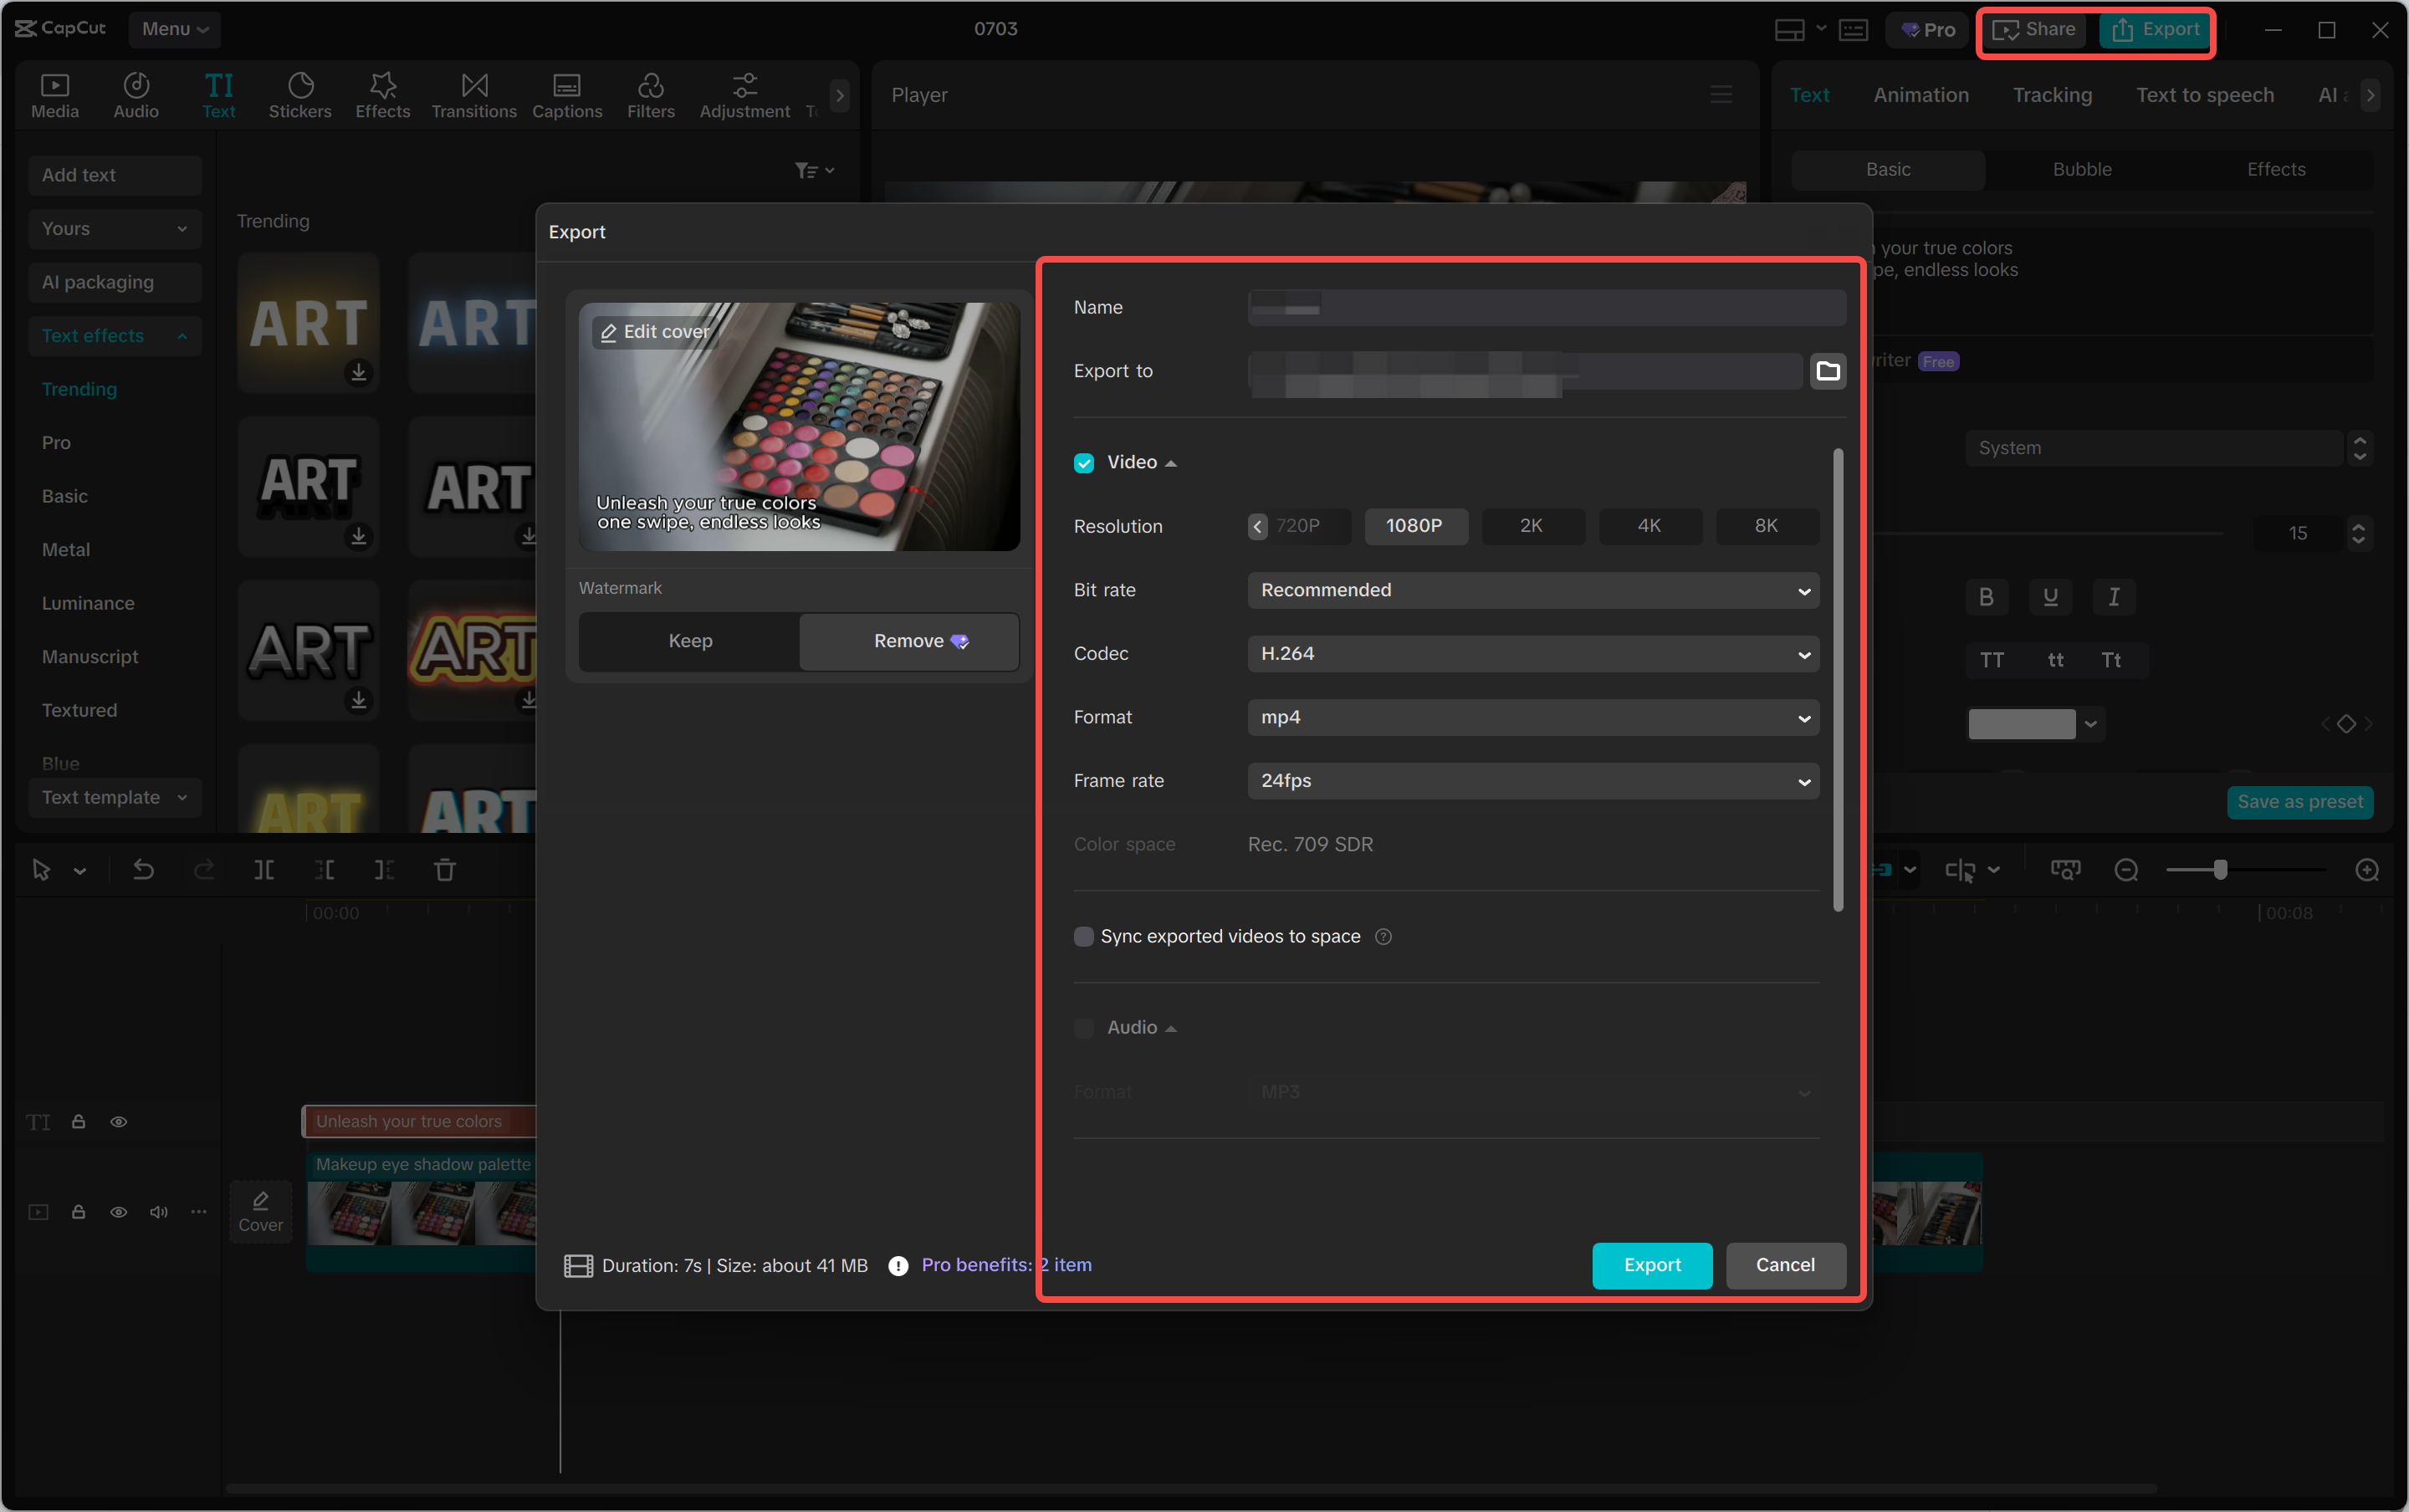Open the Bit rate Recommended dropdown
This screenshot has width=2409, height=1512.
click(x=1532, y=590)
